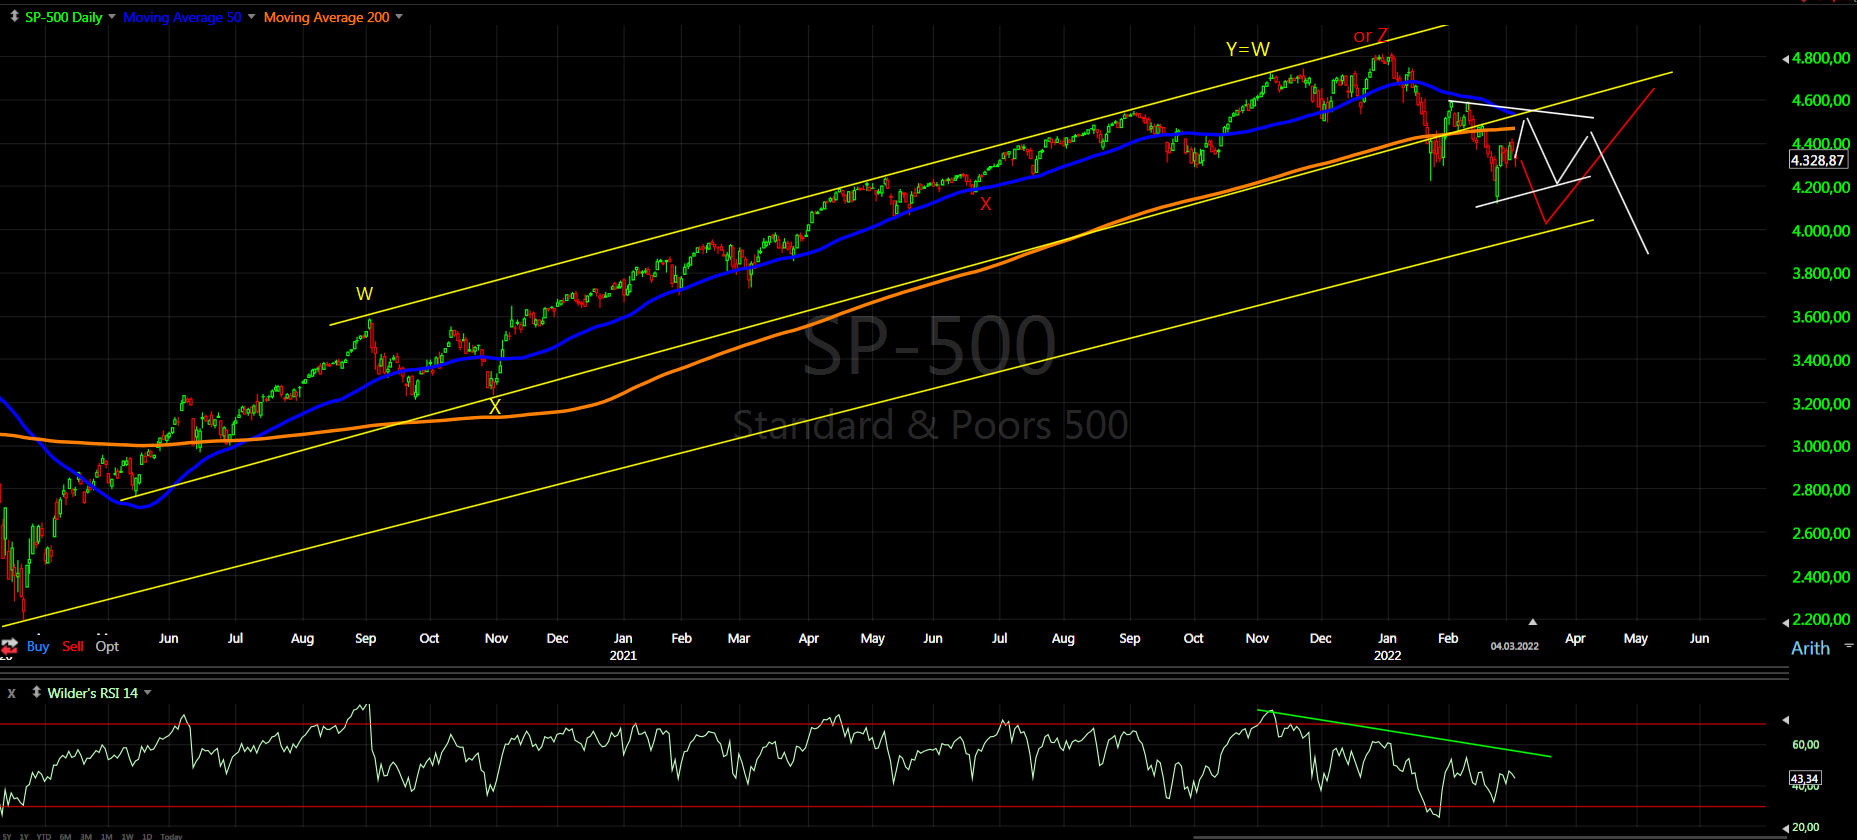This screenshot has width=1857, height=840.
Task: Close the Wilder's RSI panel with X
Action: point(12,693)
